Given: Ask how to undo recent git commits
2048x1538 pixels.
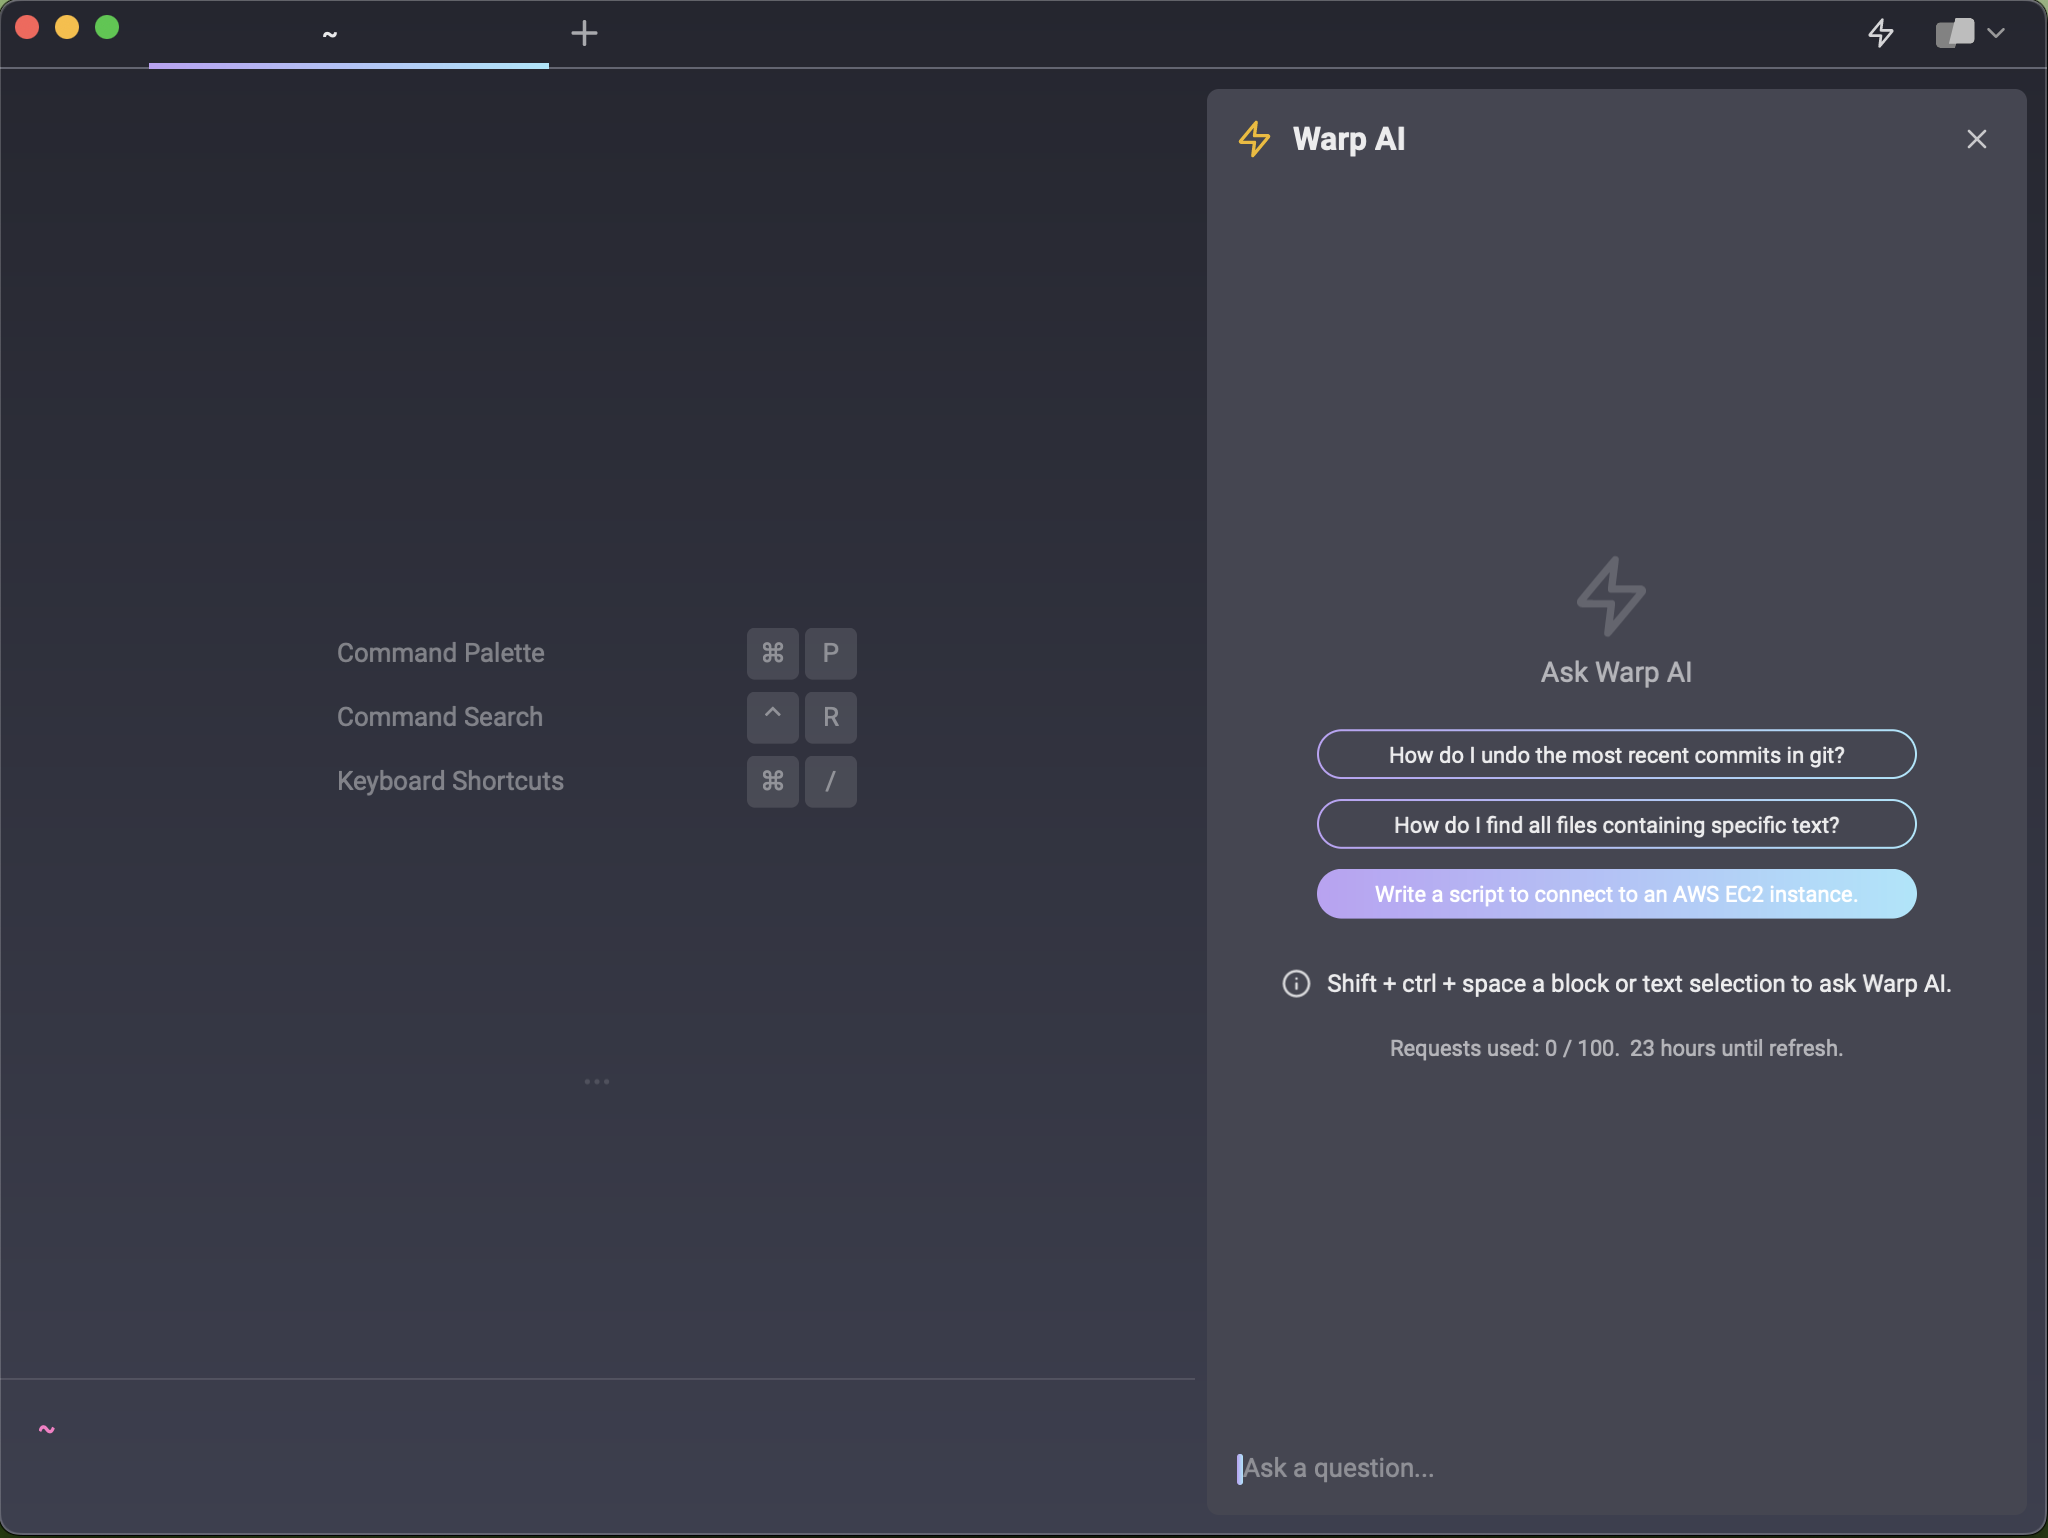Looking at the screenshot, I should [x=1616, y=754].
